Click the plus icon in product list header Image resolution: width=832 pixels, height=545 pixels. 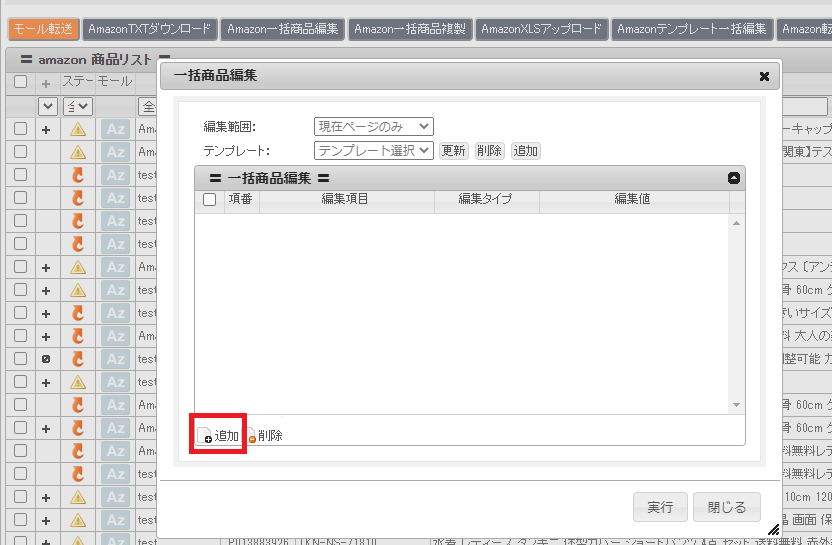[46, 83]
